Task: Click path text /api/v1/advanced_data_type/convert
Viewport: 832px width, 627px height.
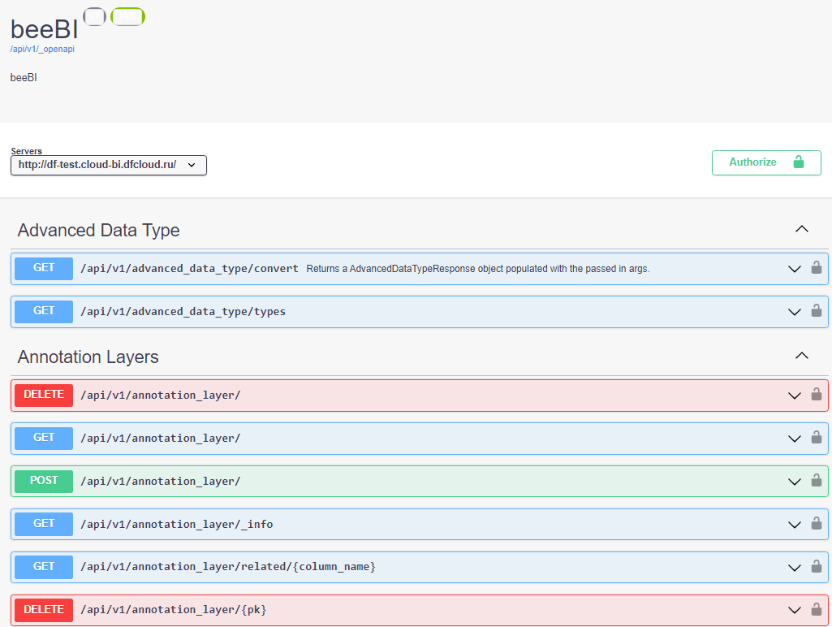Action: coord(189,268)
